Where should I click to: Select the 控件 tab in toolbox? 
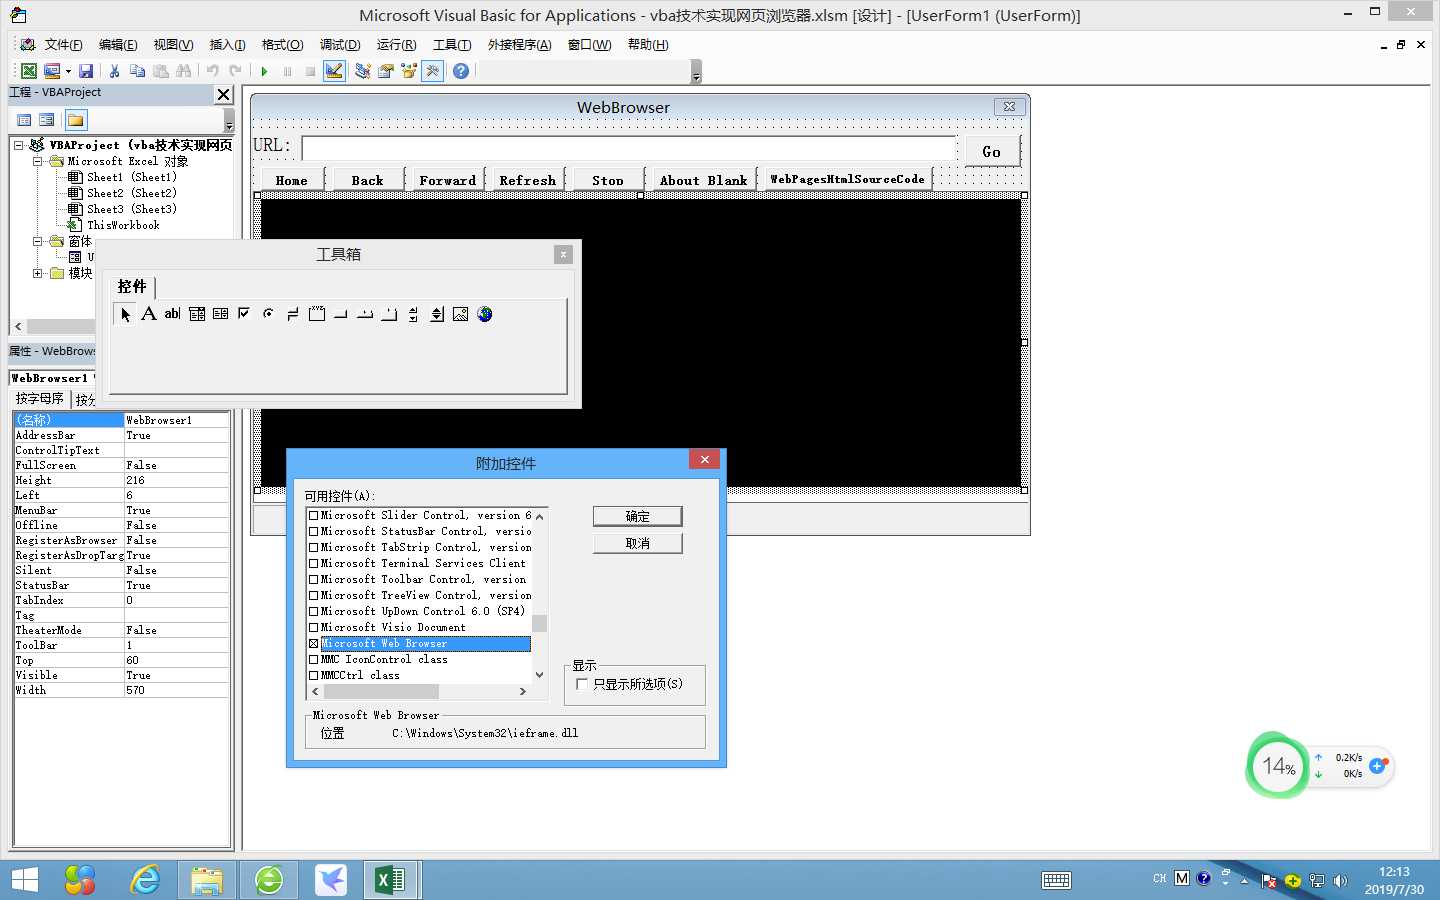coord(132,287)
